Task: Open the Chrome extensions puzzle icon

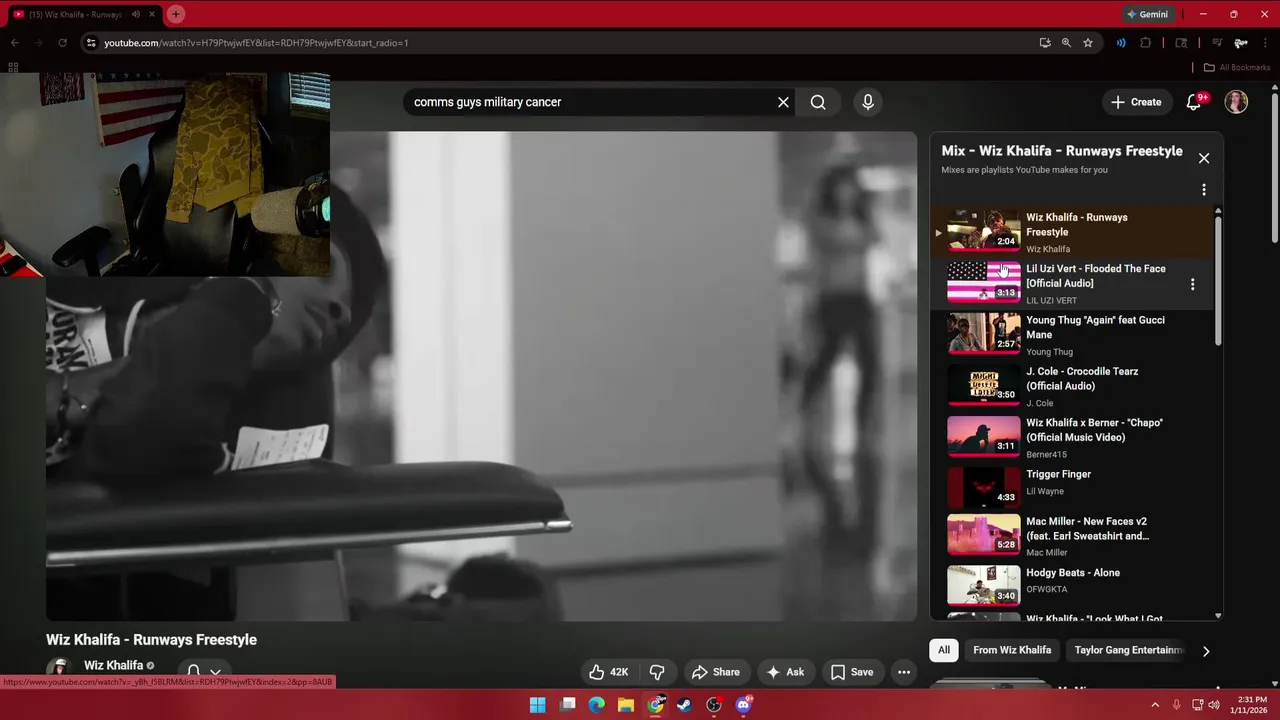Action: [1146, 43]
